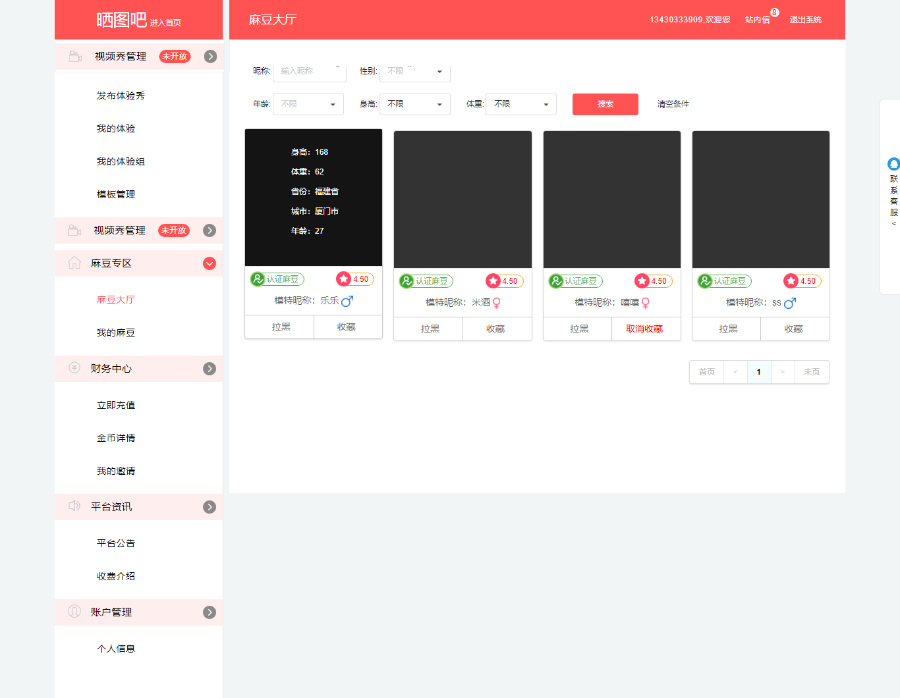This screenshot has height=698, width=900.
Task: Click the 4.50 star rating on 米酒's card
Action: tap(504, 281)
